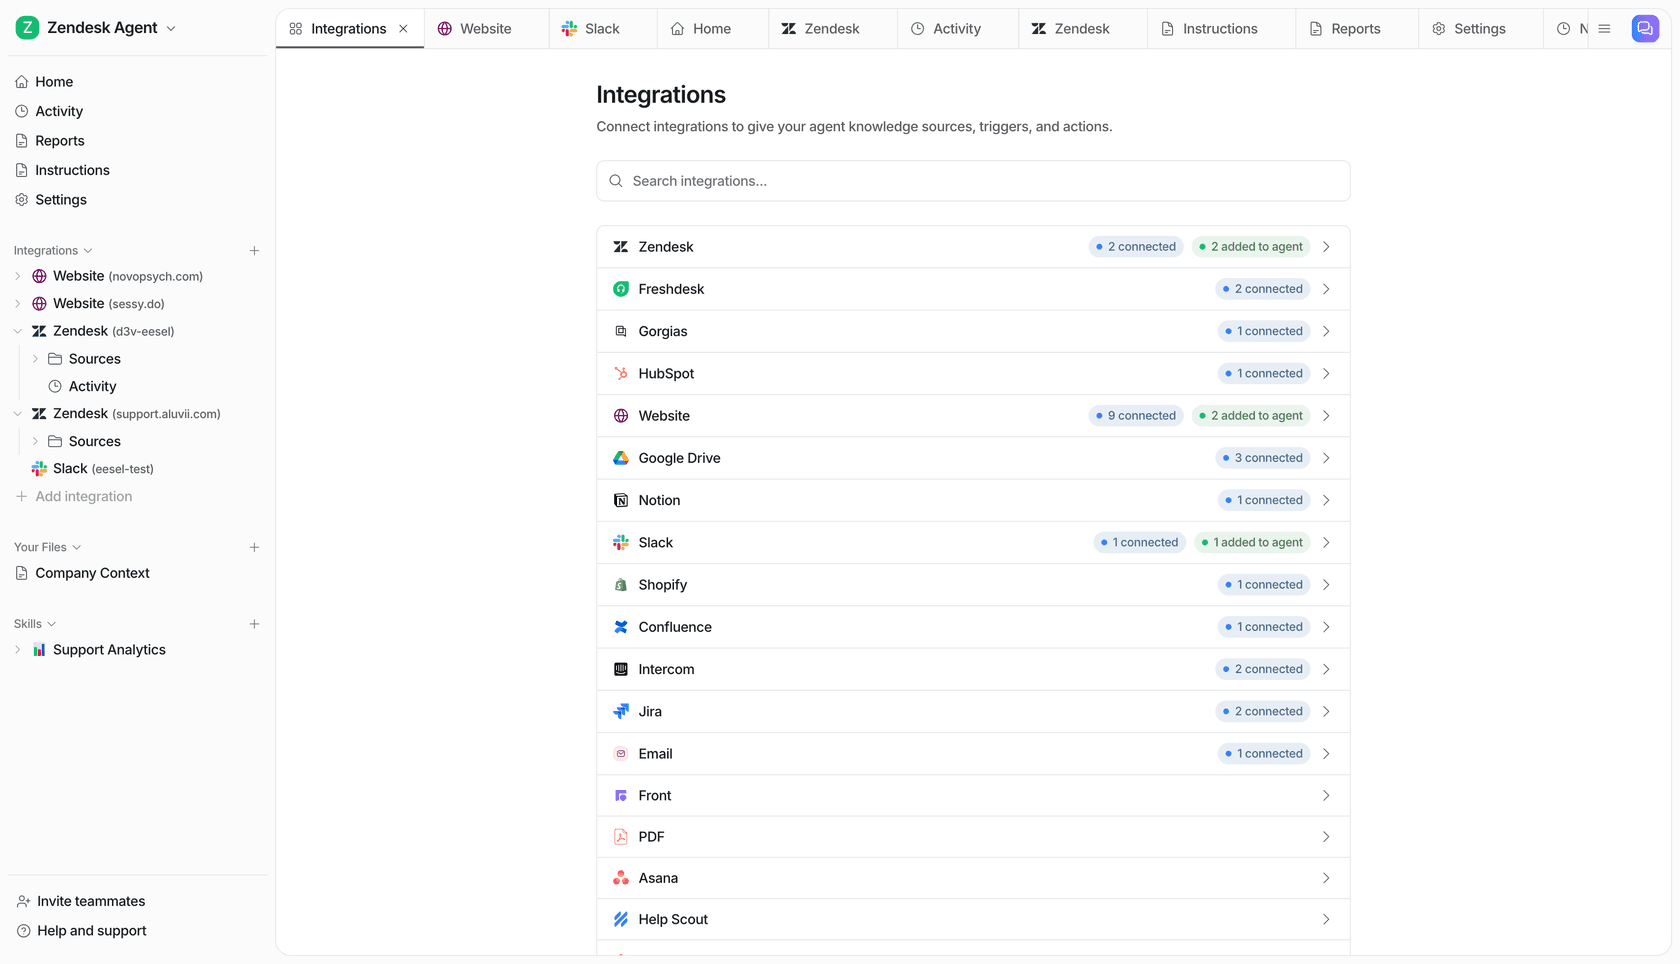1680x964 pixels.
Task: Open Activity in the sidebar
Action: [x=59, y=111]
